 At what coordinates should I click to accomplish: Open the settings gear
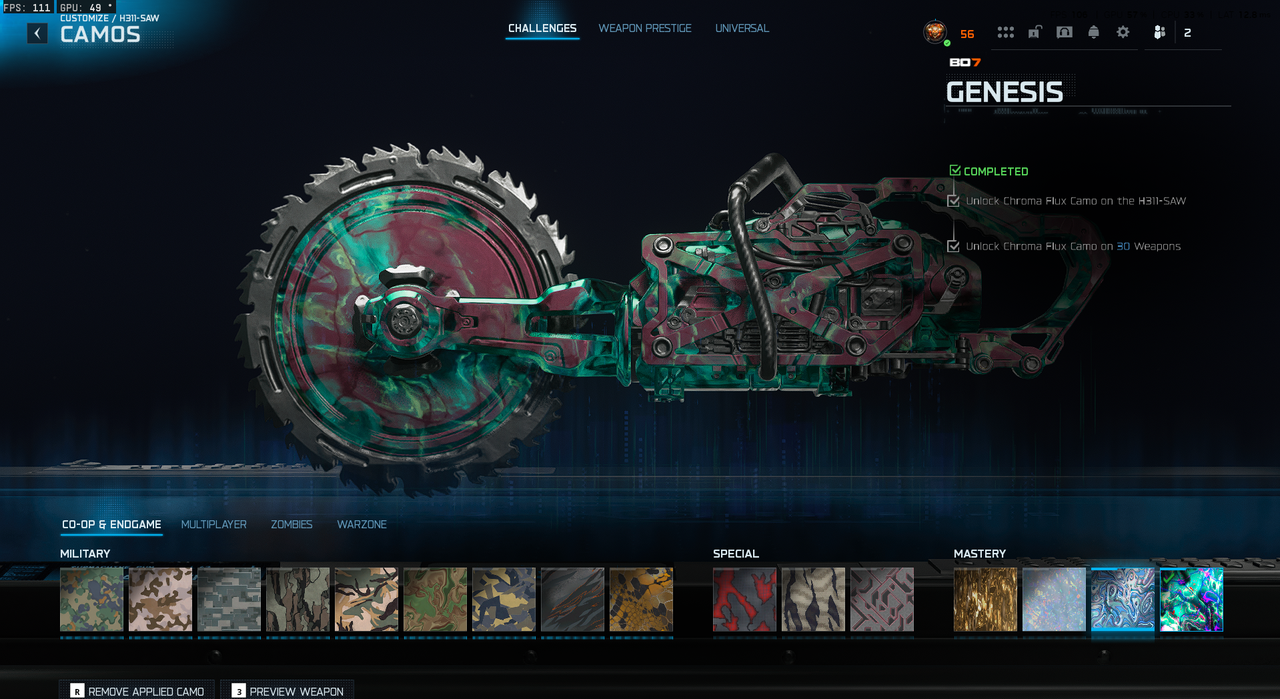tap(1123, 32)
